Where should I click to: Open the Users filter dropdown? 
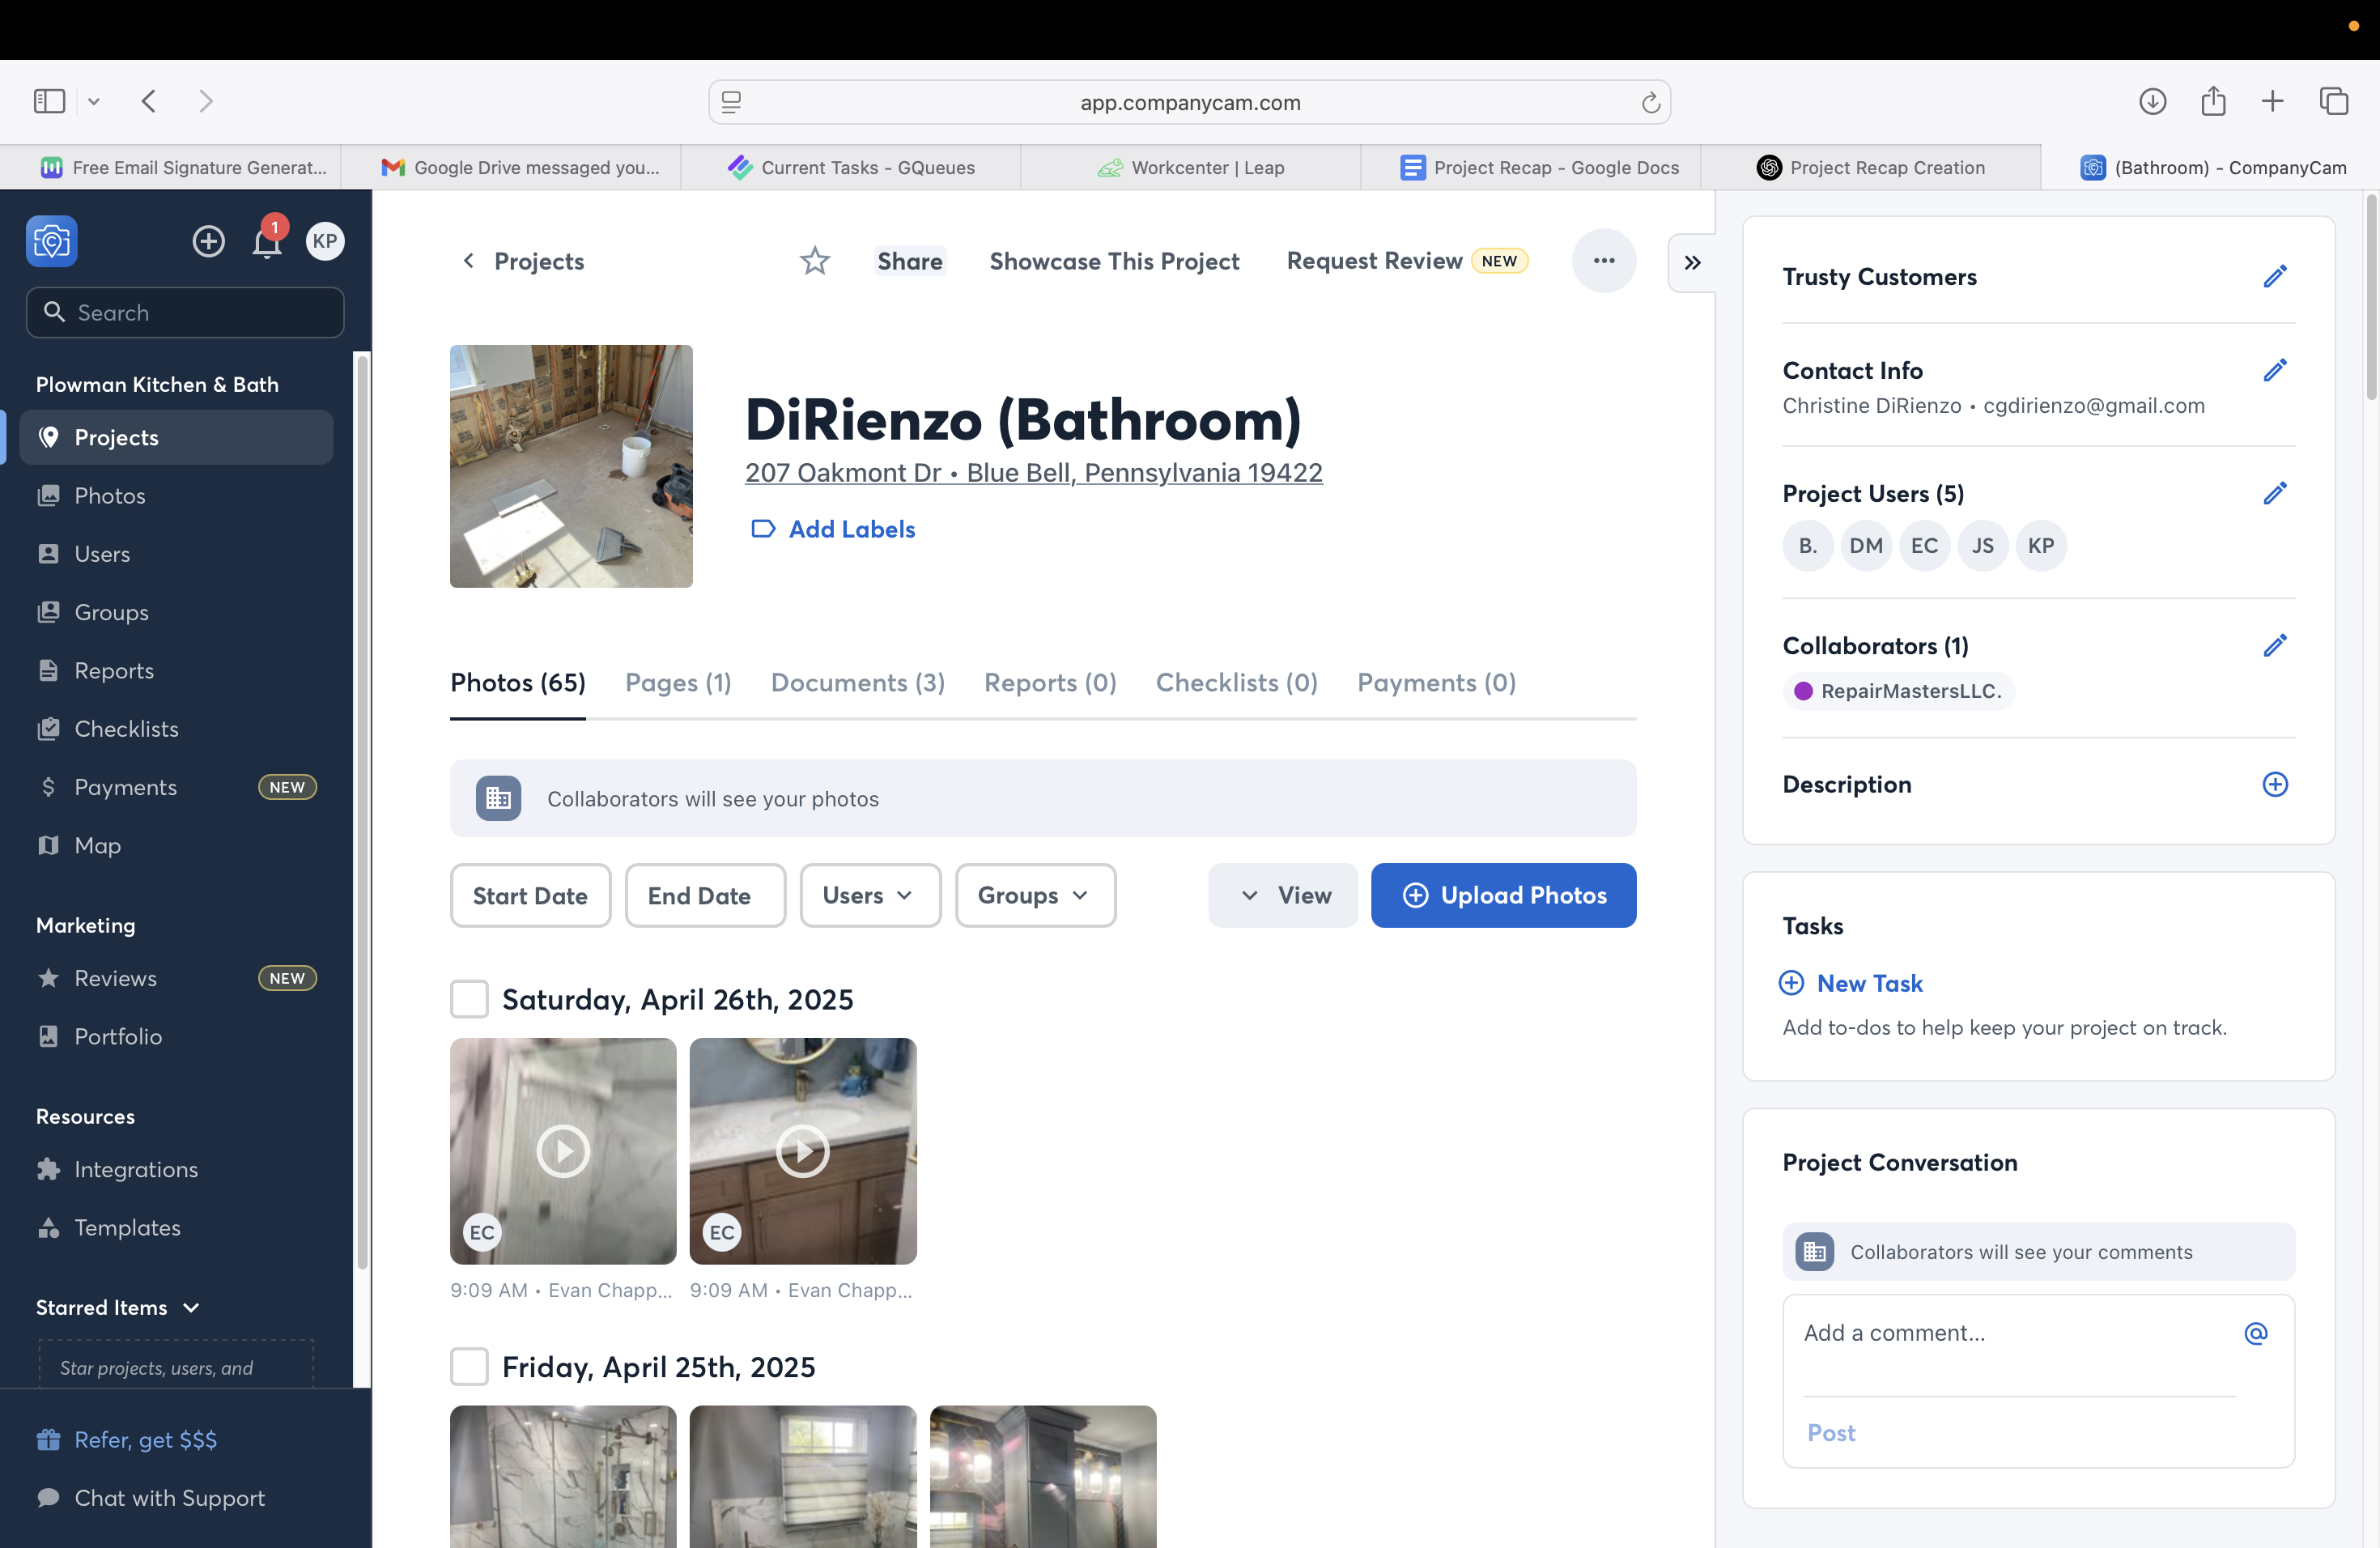point(870,896)
